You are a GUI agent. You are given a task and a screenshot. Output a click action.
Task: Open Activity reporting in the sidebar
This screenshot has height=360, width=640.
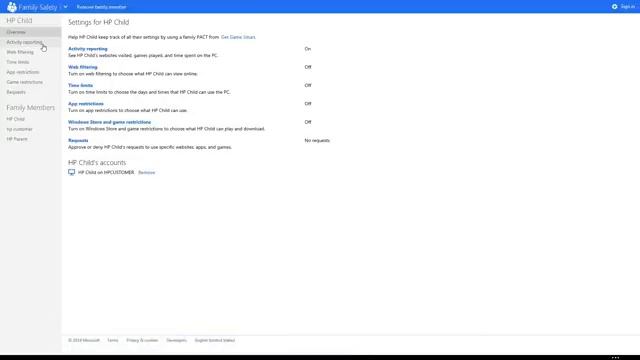click(x=24, y=42)
